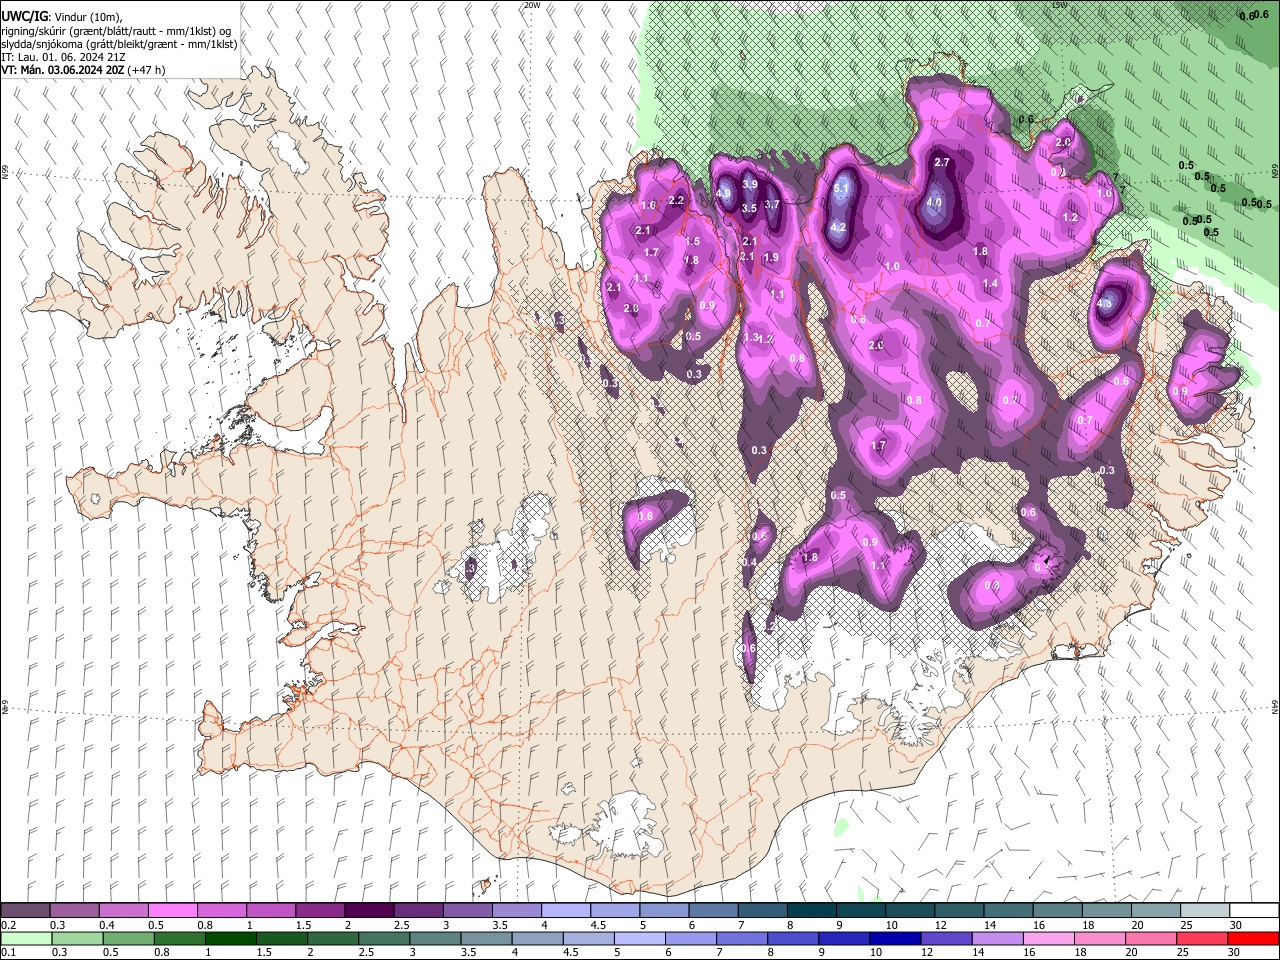Click the dark teal snow swatch between 8 and 9
The width and height of the screenshot is (1280, 960).
[811, 911]
